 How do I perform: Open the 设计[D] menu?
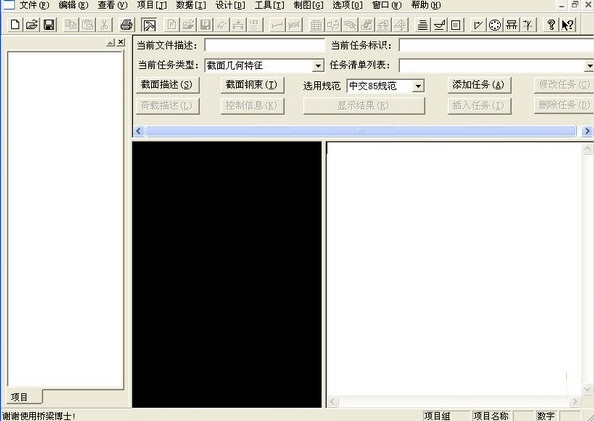point(230,5)
